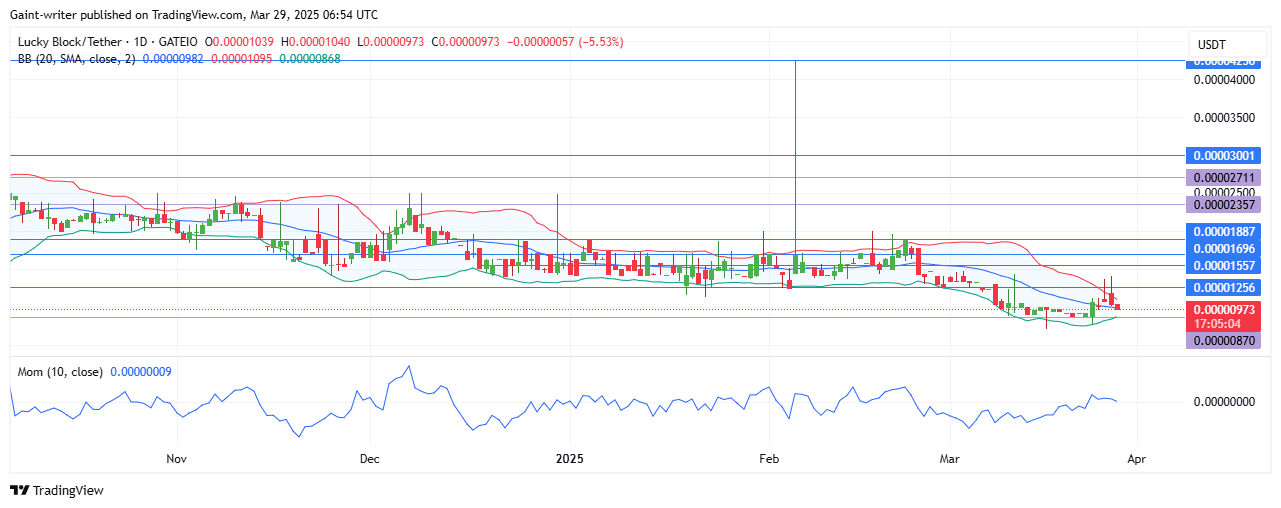1281x508 pixels.
Task: Click the TradingView logo icon
Action: [x=20, y=490]
